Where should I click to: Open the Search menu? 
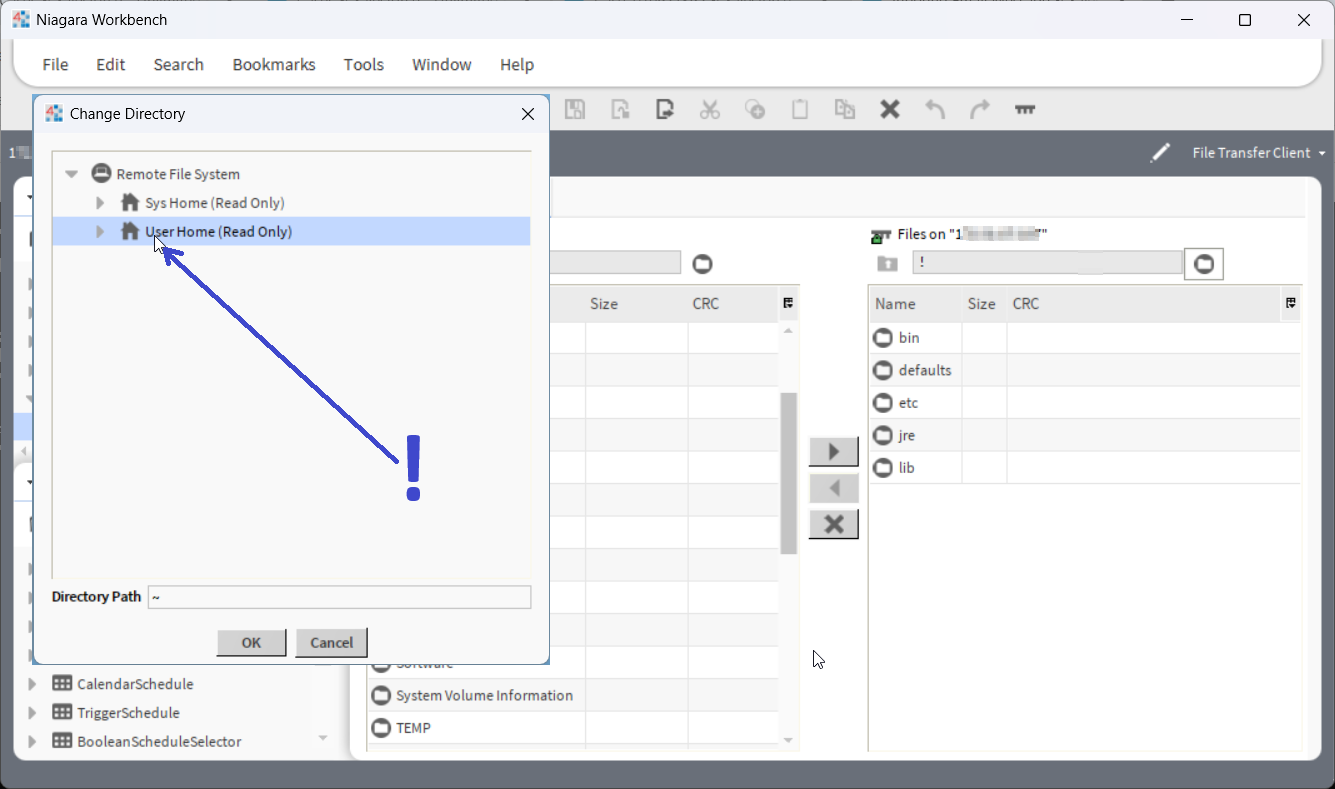coord(178,64)
